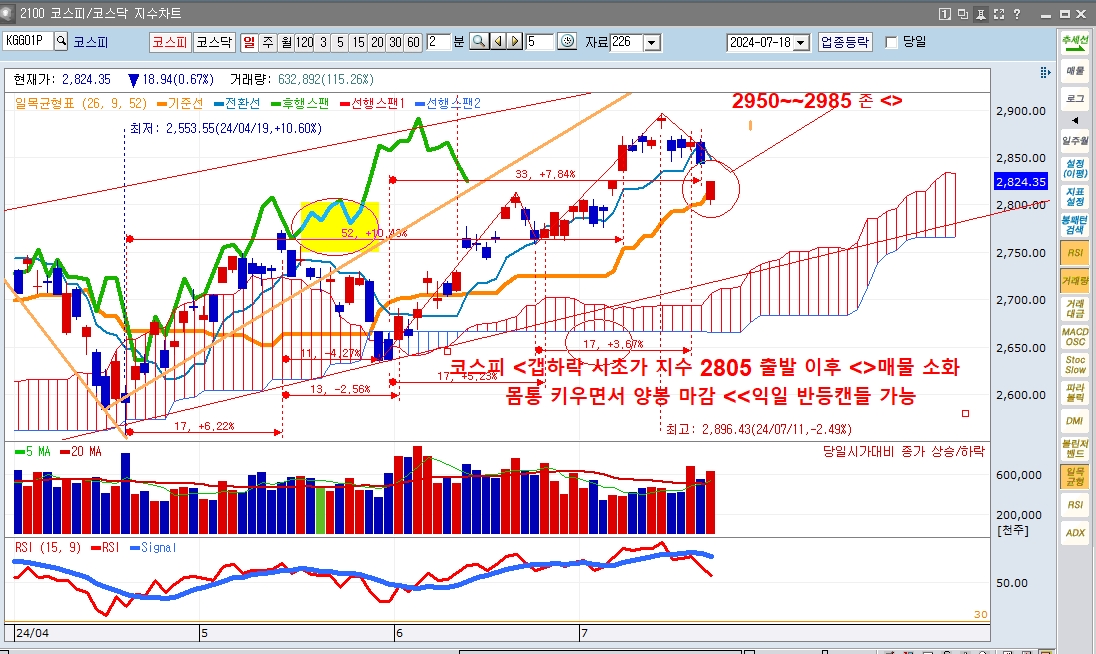Click the 업종등락 button

(x=845, y=42)
